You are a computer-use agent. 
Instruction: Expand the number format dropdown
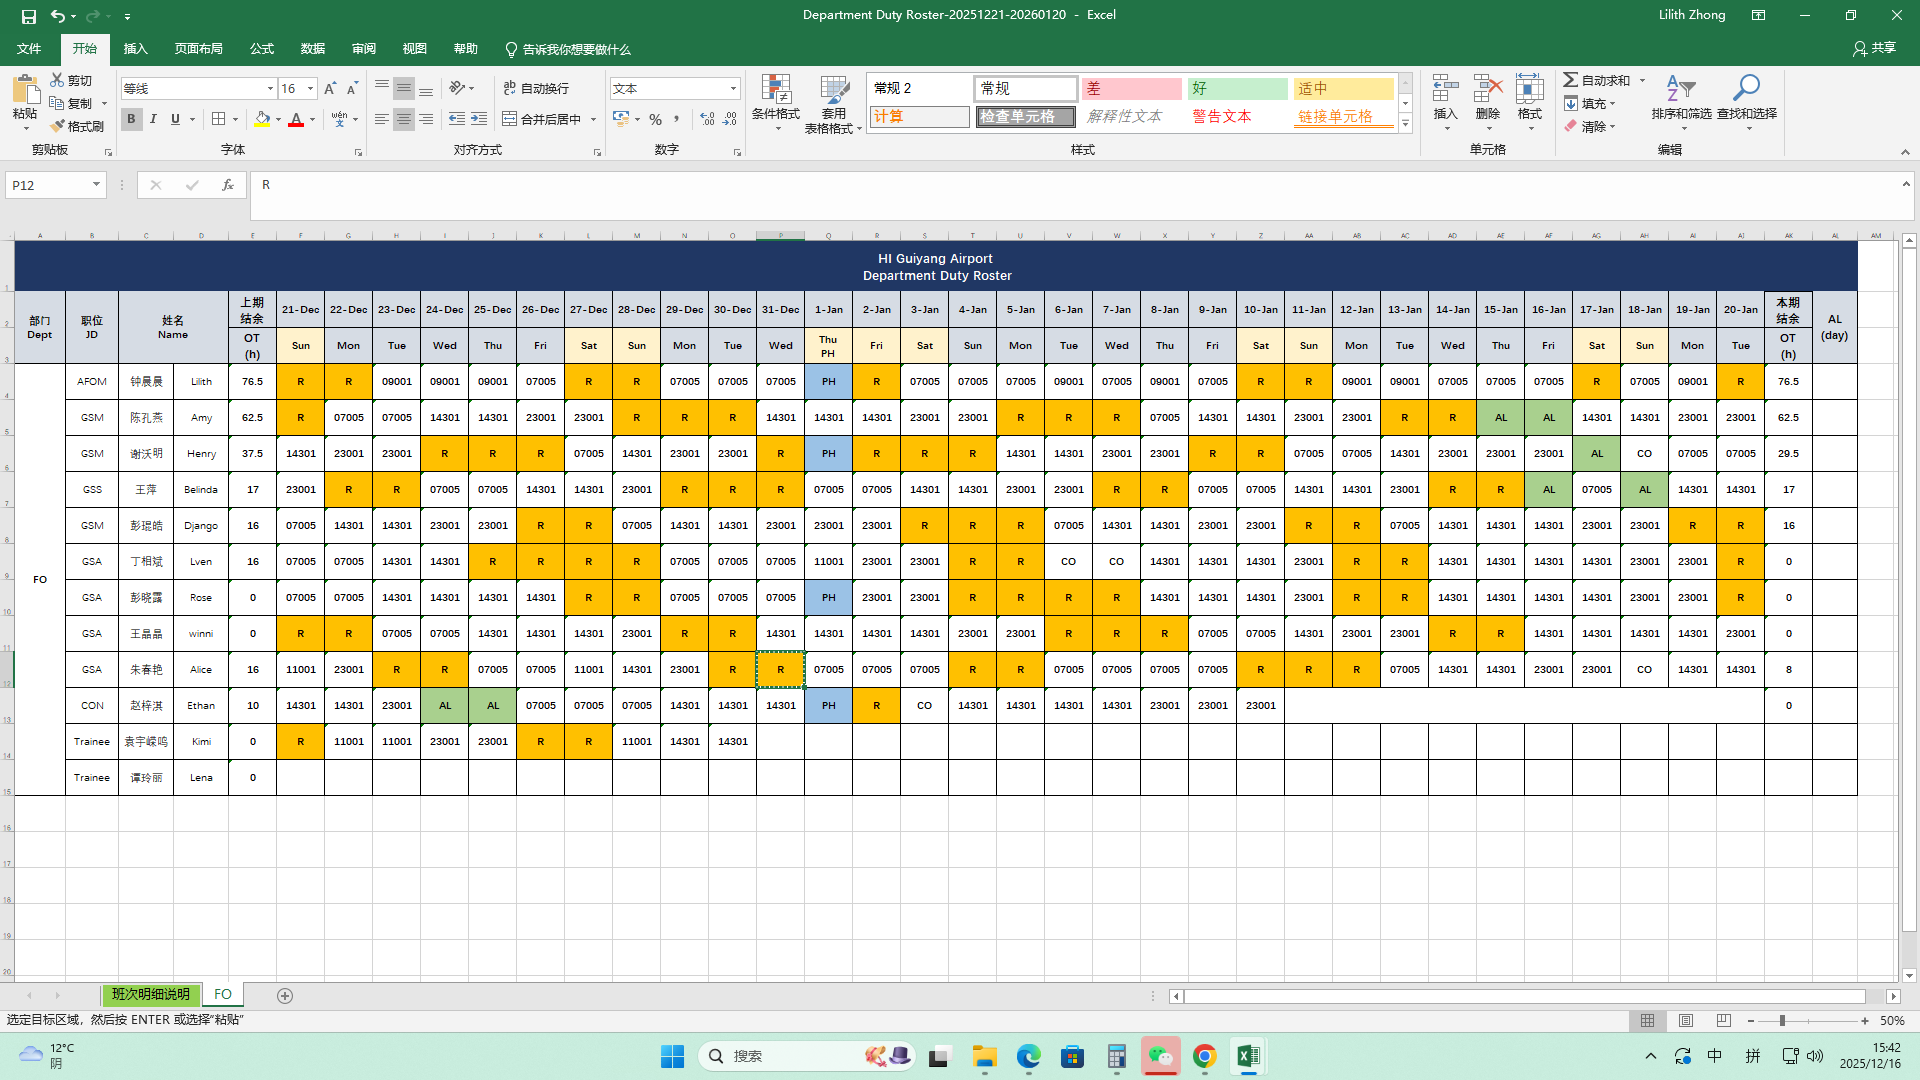click(733, 89)
